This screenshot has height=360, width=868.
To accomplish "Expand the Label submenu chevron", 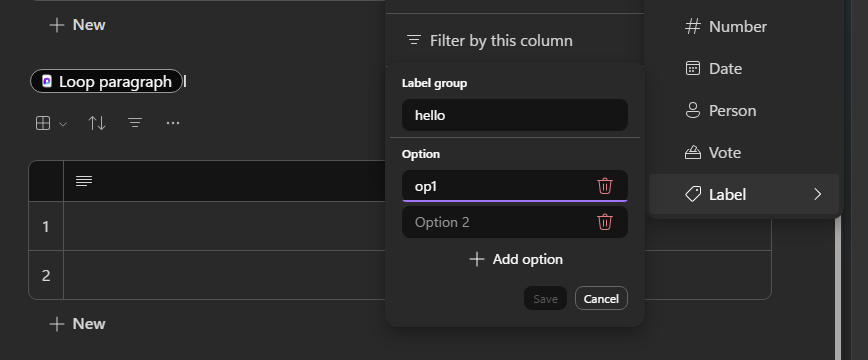I will pyautogui.click(x=818, y=194).
